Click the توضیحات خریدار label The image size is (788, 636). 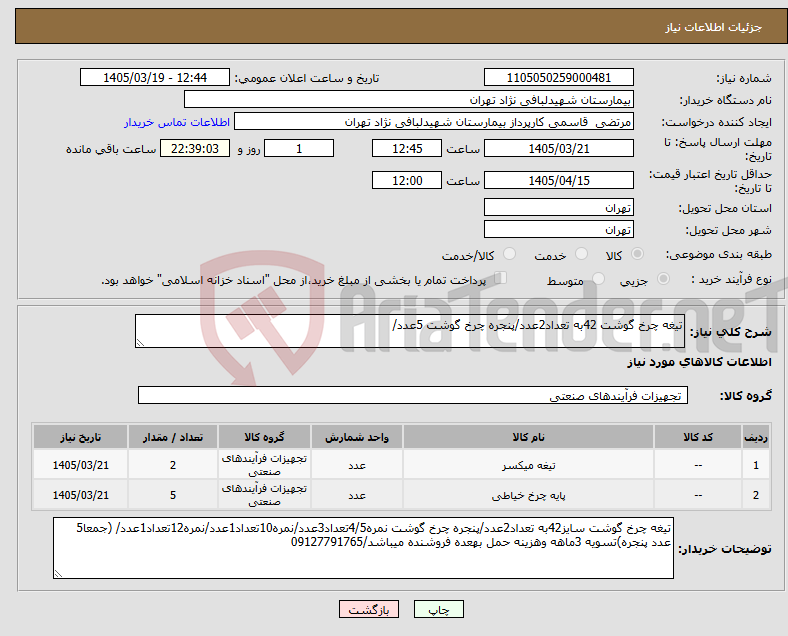coord(725,549)
